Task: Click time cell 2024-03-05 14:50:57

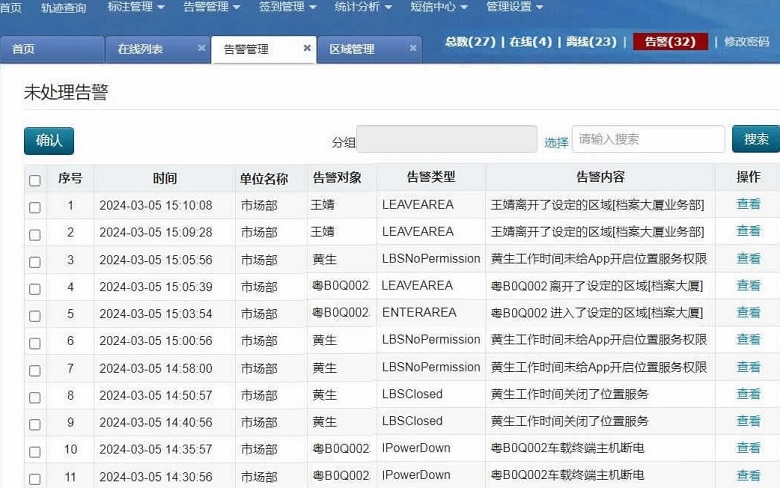Action: coord(156,395)
